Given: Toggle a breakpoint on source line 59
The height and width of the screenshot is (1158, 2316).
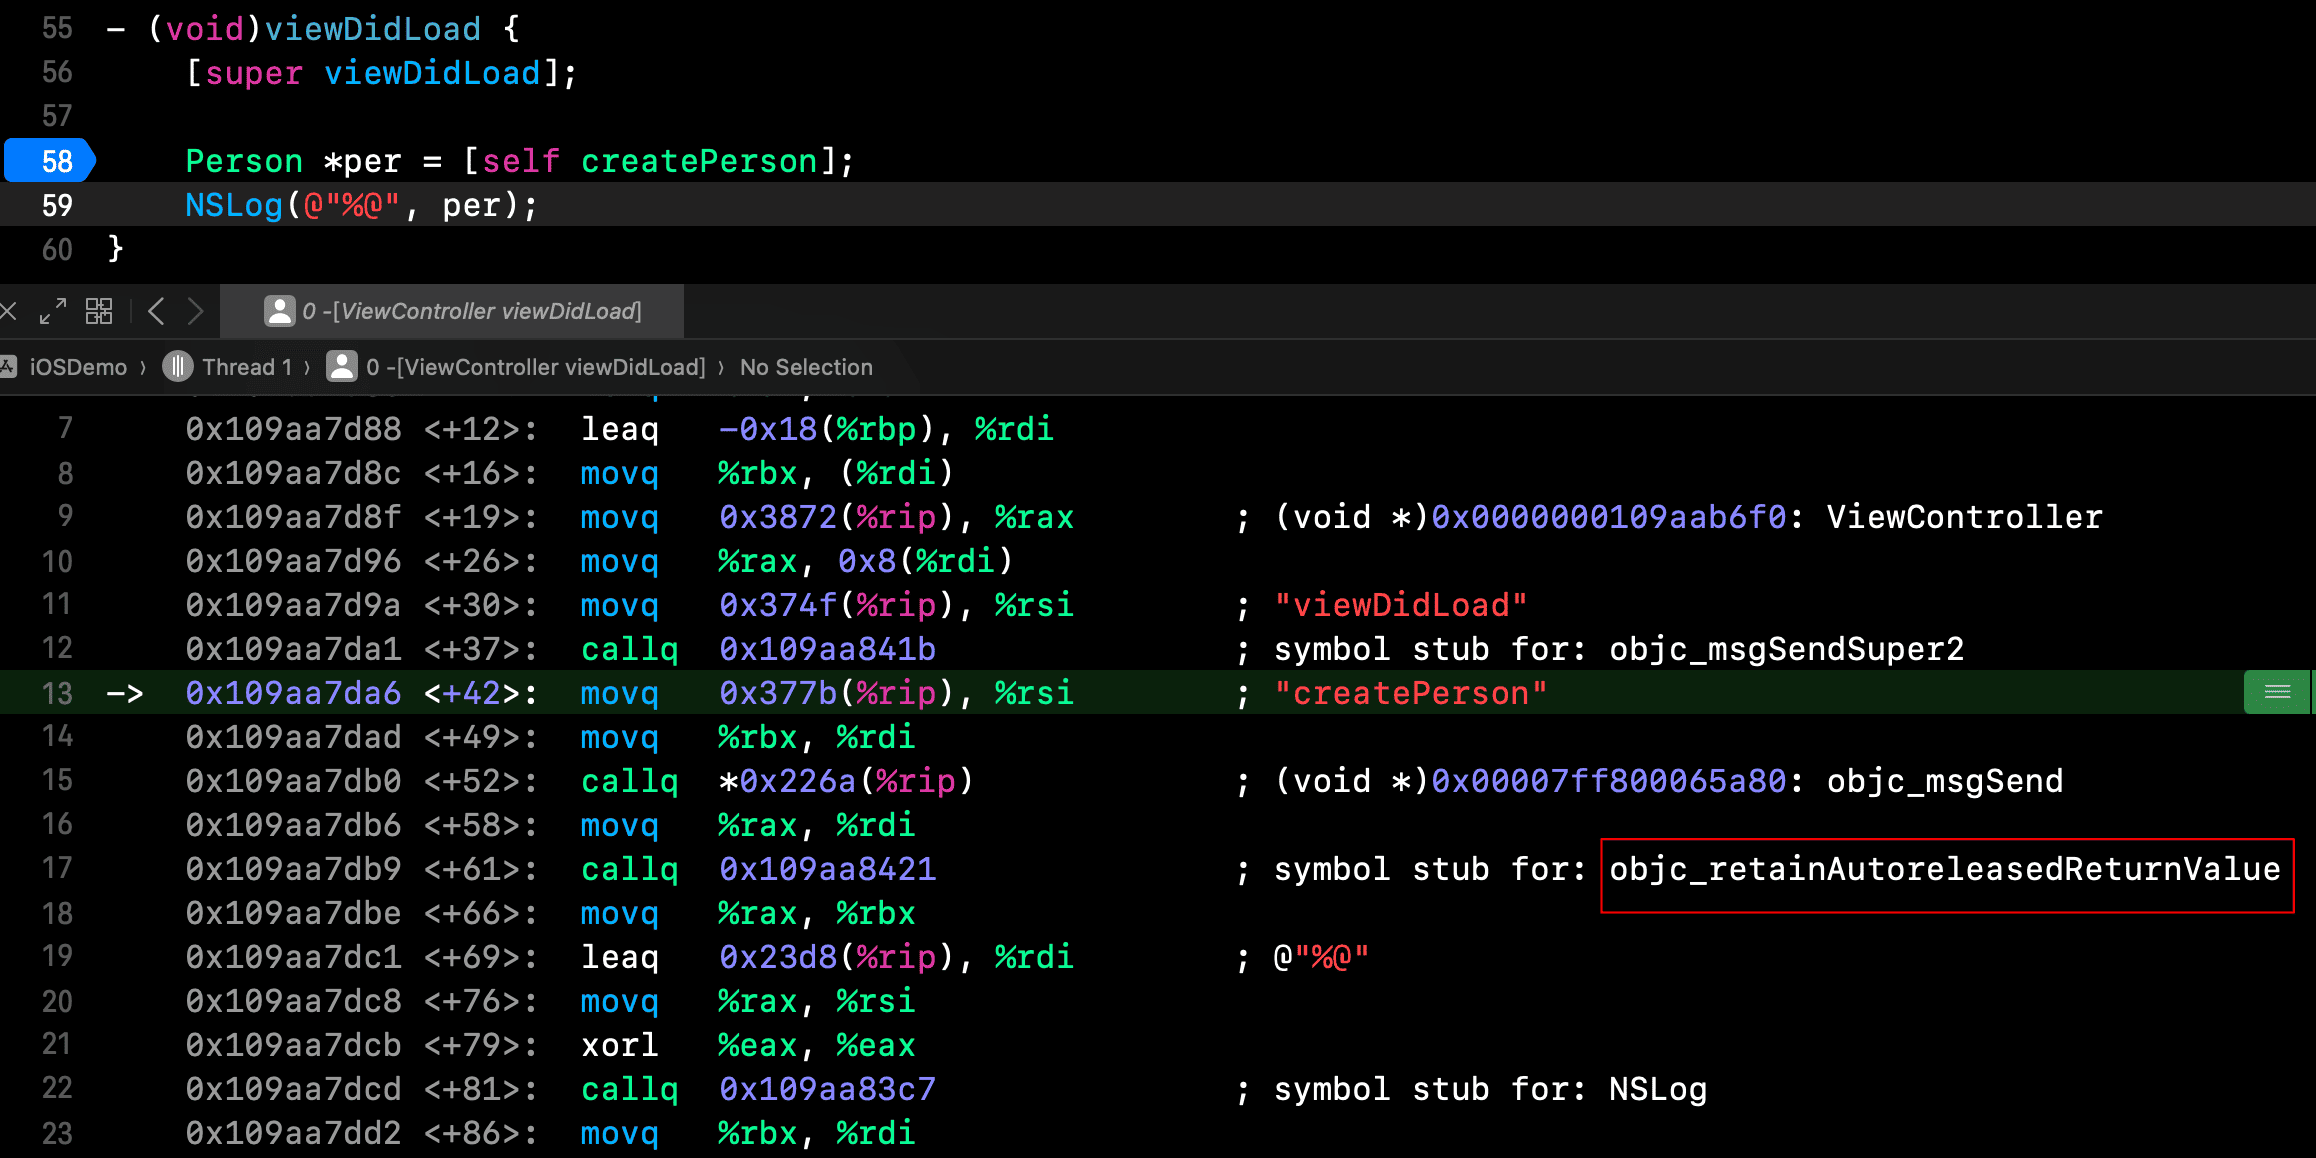Looking at the screenshot, I should pos(57,205).
